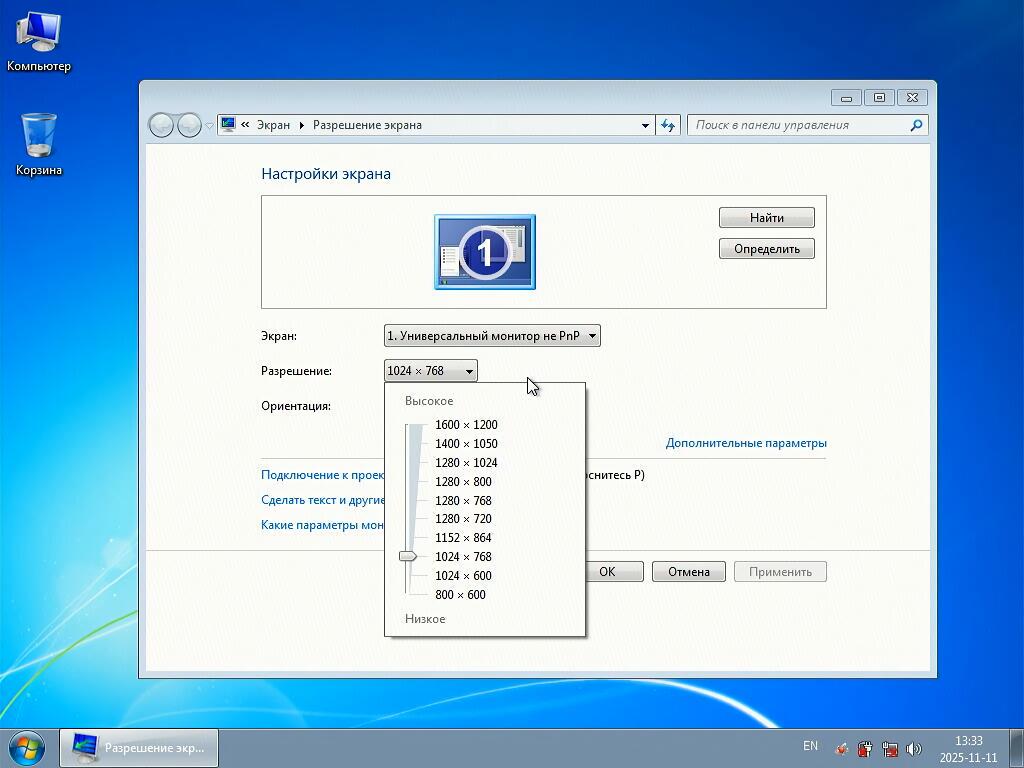Image resolution: width=1024 pixels, height=768 pixels.
Task: Open the Windows Start menu
Action: pyautogui.click(x=27, y=747)
